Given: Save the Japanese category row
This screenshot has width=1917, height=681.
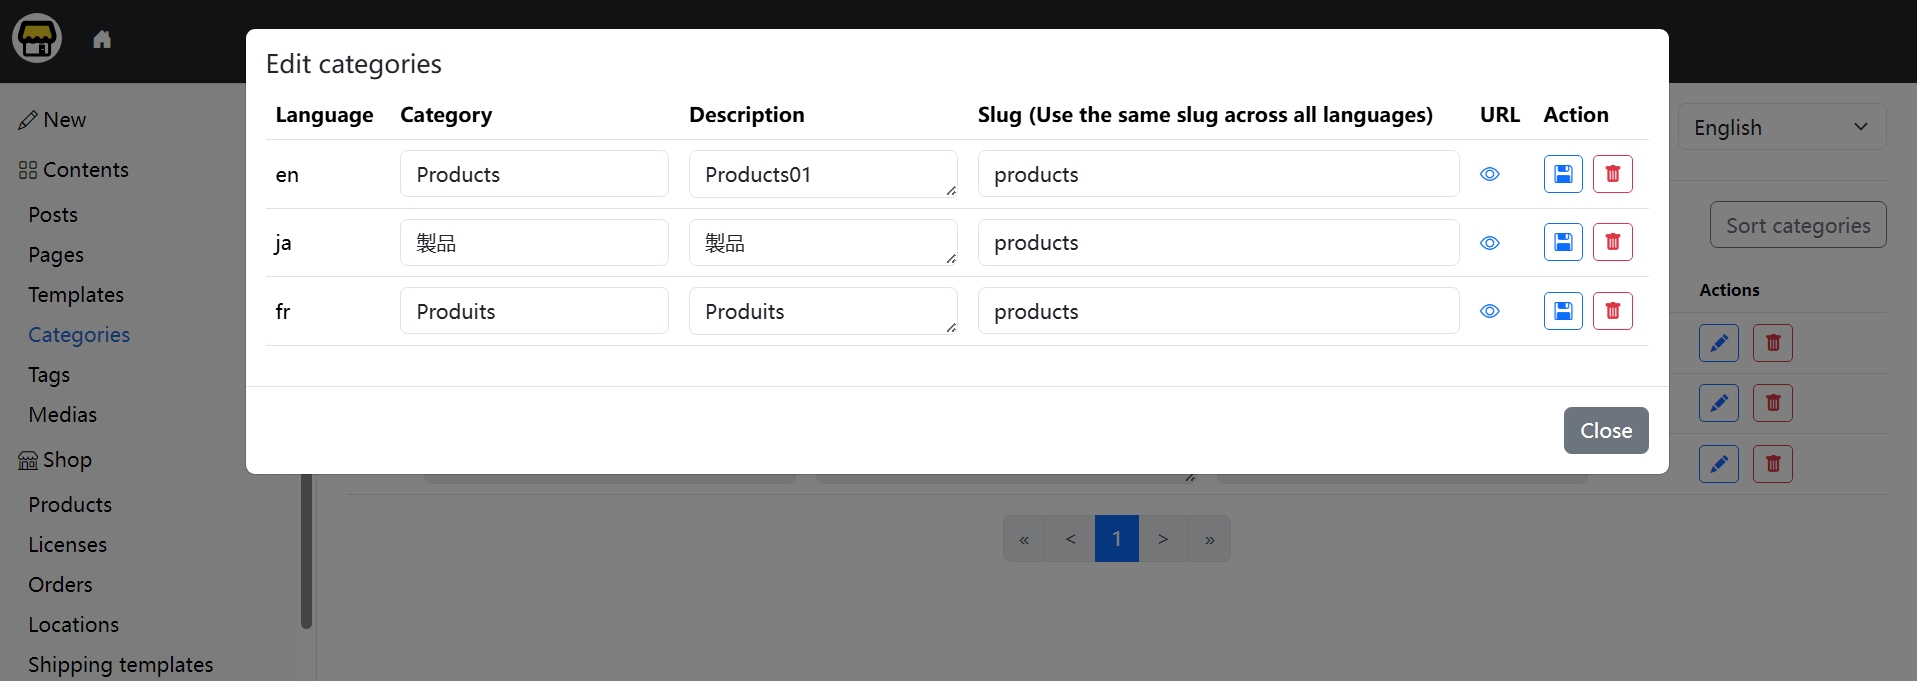Looking at the screenshot, I should pyautogui.click(x=1562, y=242).
